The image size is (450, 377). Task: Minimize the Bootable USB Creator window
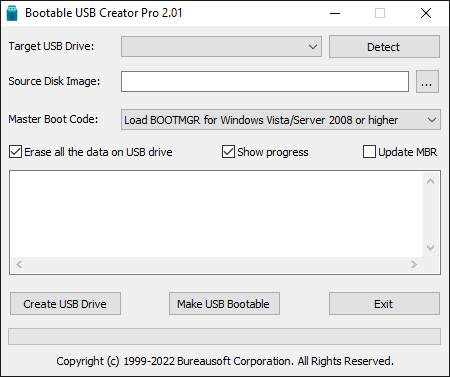[335, 13]
